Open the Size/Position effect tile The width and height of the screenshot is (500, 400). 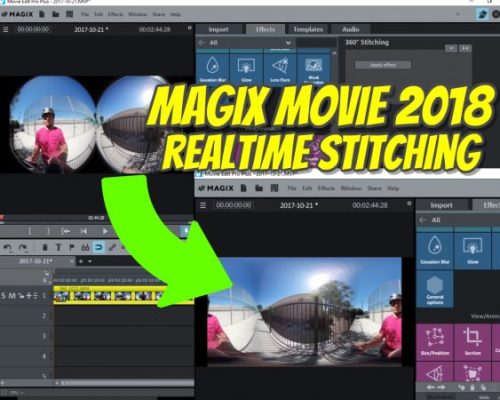click(435, 342)
